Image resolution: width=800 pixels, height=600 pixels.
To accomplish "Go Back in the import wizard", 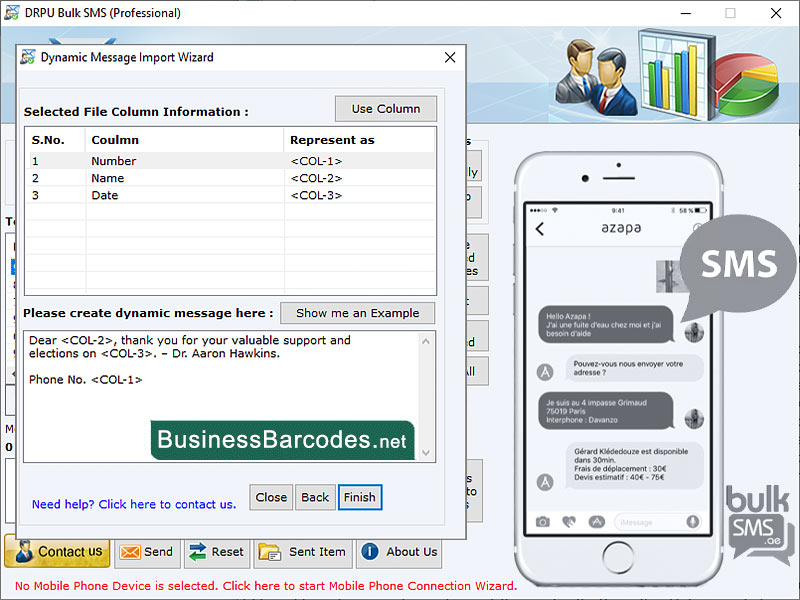I will coord(315,497).
